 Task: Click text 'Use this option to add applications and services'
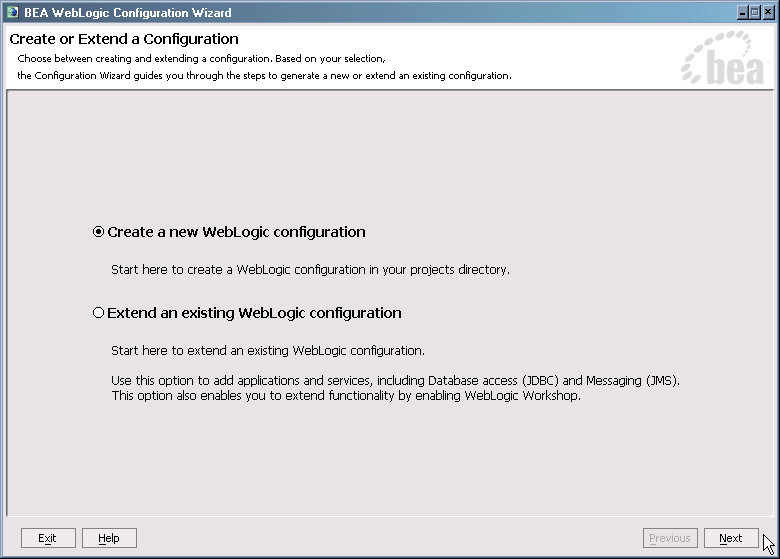coord(241,380)
